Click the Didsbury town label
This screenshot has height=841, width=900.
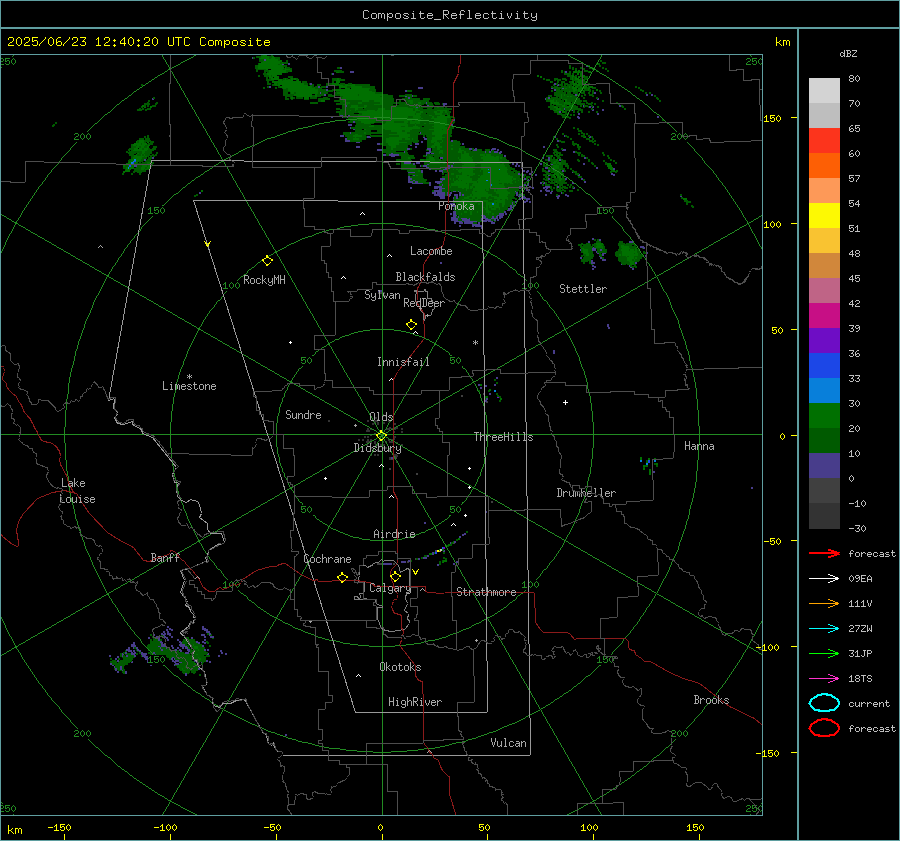377,448
